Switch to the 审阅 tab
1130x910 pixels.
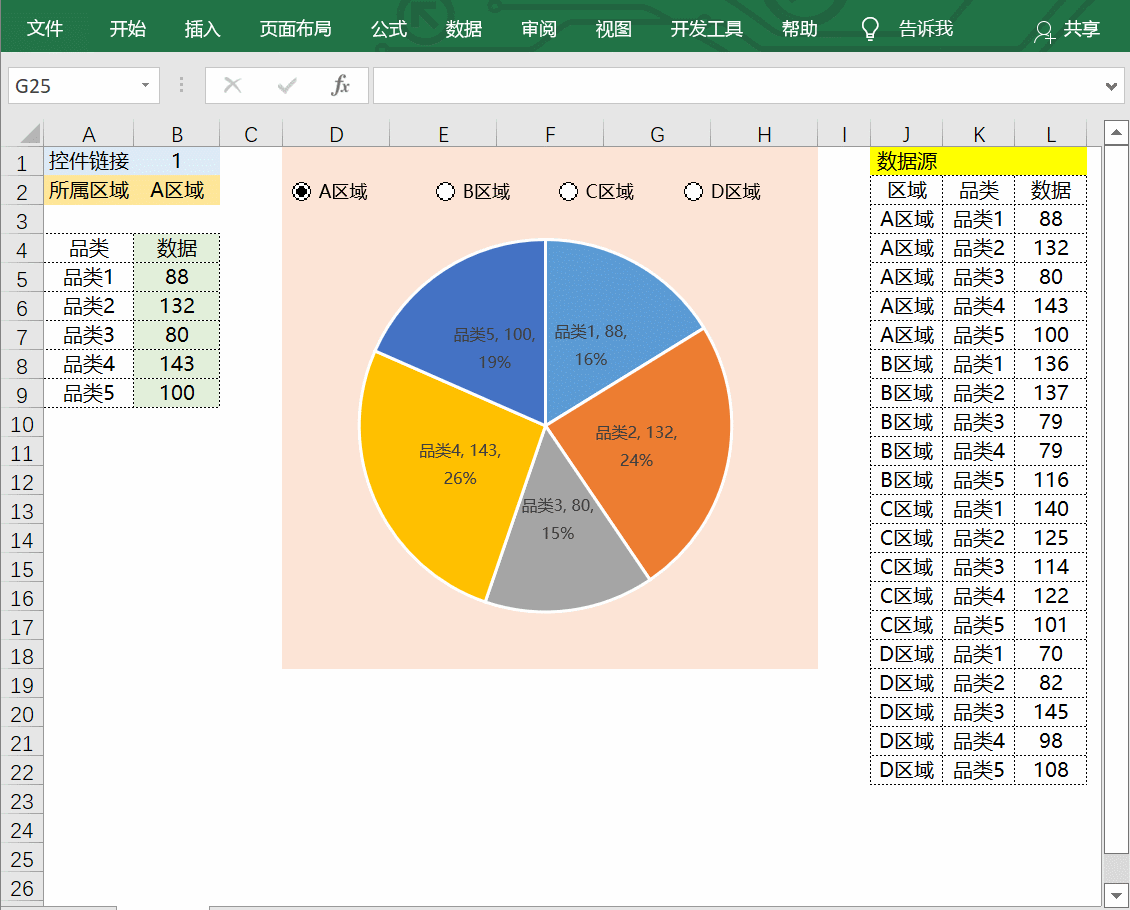point(539,29)
